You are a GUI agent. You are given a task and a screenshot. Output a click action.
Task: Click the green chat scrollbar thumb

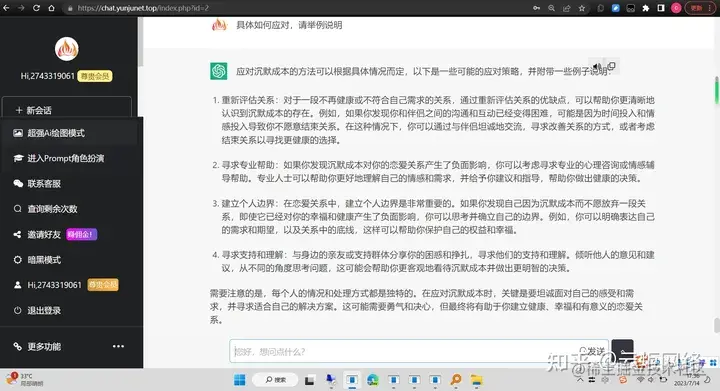coord(716,90)
